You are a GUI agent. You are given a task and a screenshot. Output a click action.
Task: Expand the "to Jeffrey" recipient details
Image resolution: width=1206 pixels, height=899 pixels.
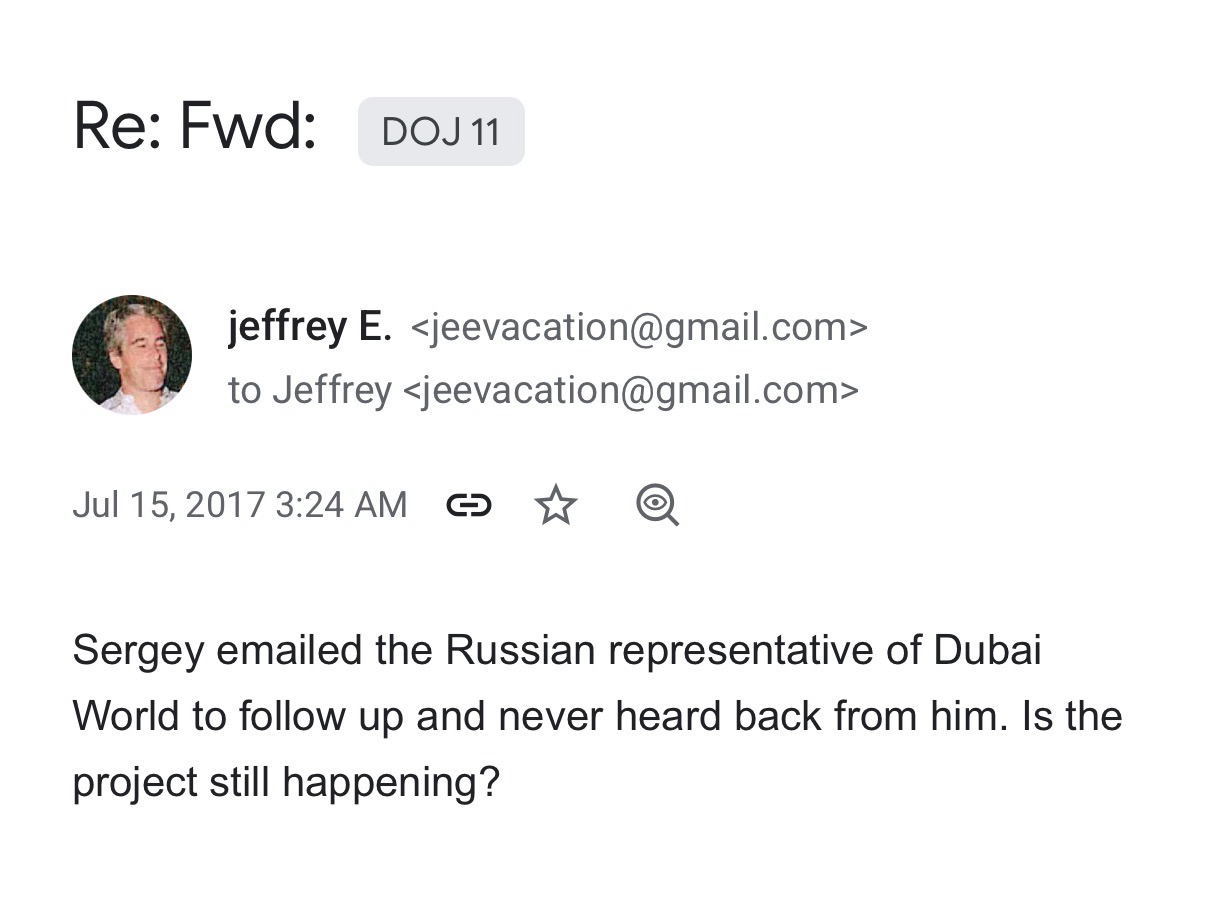tap(309, 390)
